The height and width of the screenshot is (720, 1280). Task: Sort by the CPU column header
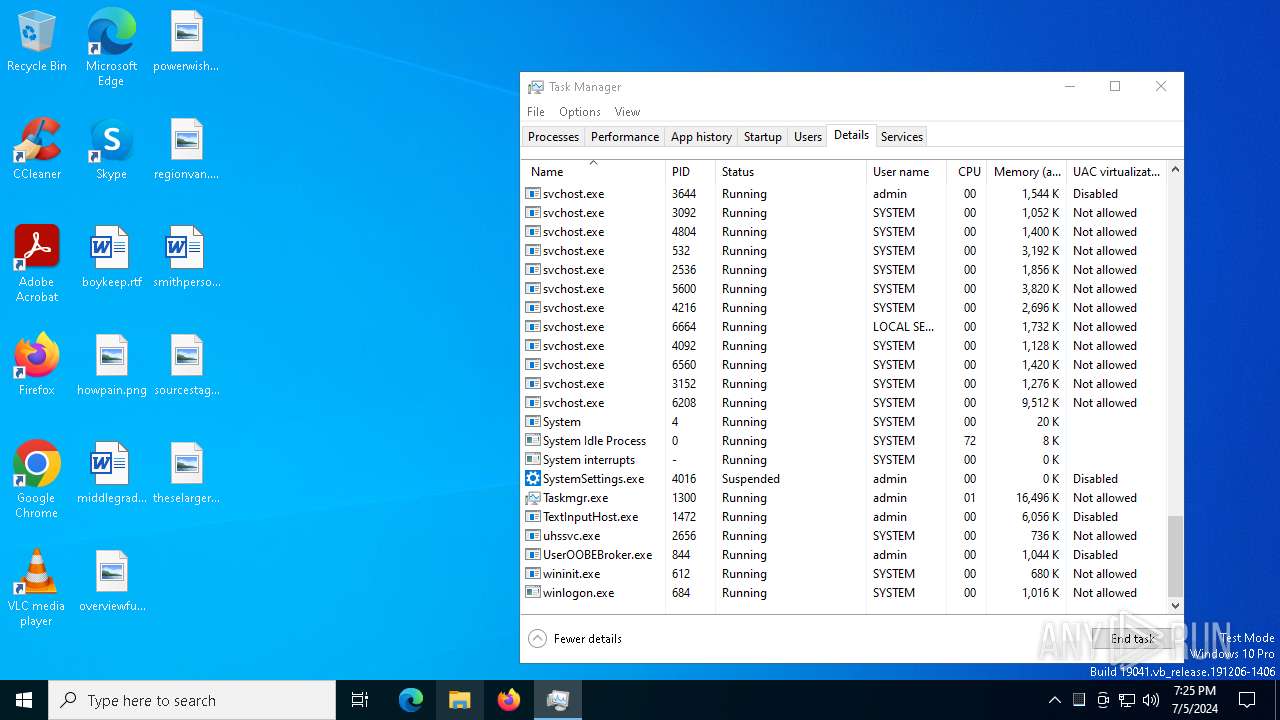966,171
